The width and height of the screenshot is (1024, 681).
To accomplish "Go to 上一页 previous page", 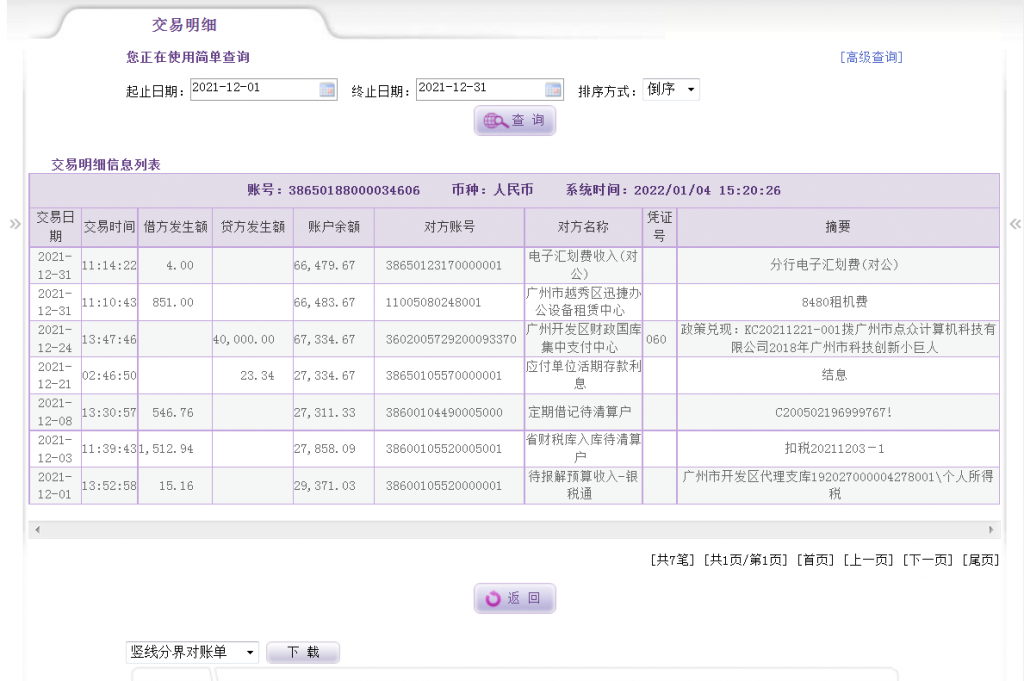I will pyautogui.click(x=868, y=560).
